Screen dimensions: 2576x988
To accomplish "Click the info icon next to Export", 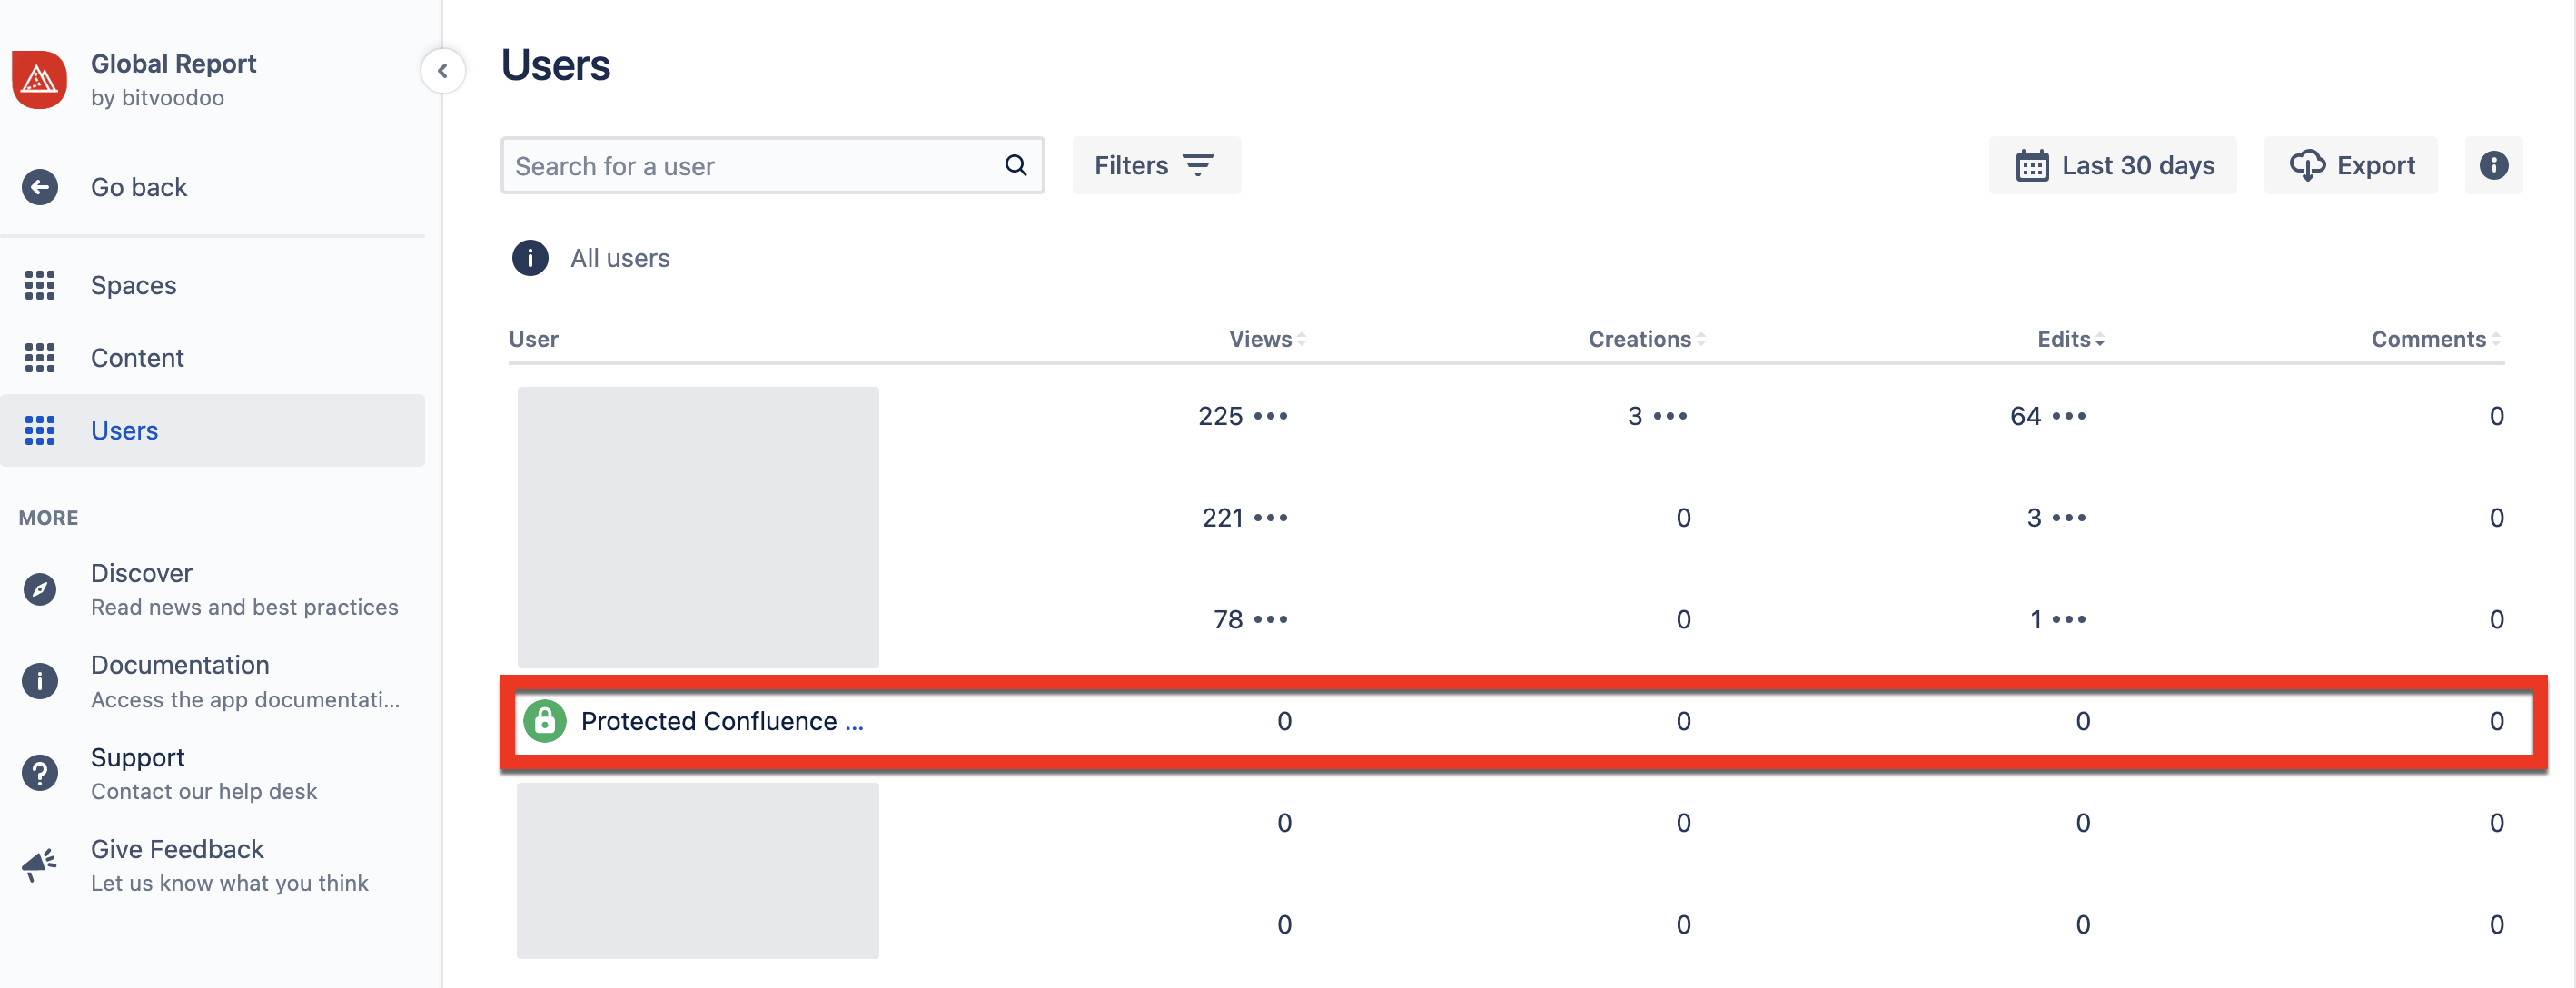I will [2493, 165].
